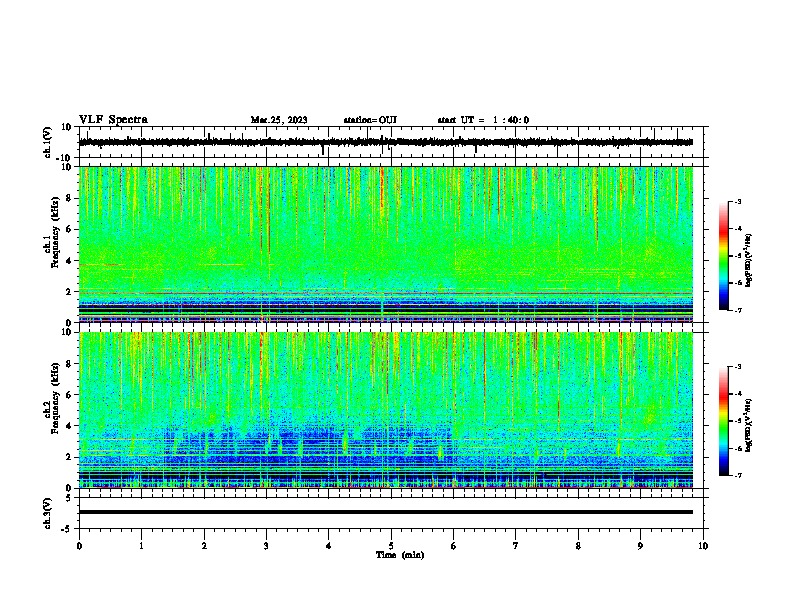Click the "VLF Spectra" plot title
The height and width of the screenshot is (612, 792).
click(113, 120)
